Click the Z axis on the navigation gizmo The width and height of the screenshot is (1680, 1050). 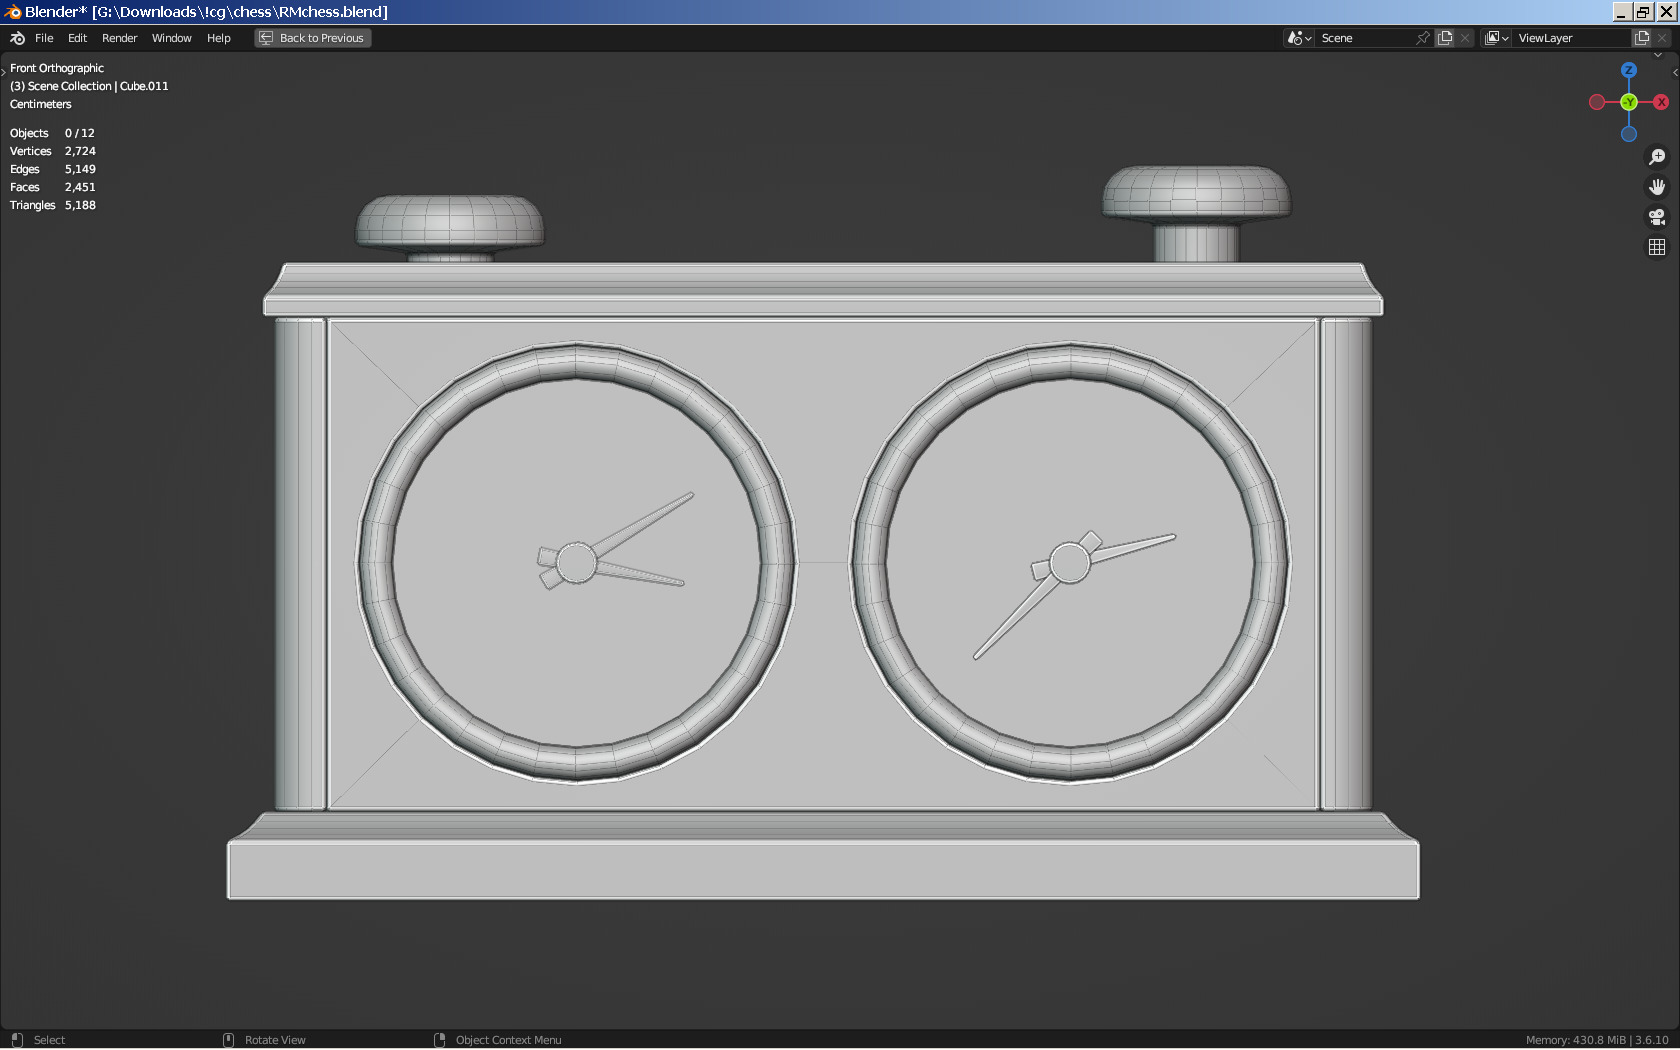point(1629,70)
